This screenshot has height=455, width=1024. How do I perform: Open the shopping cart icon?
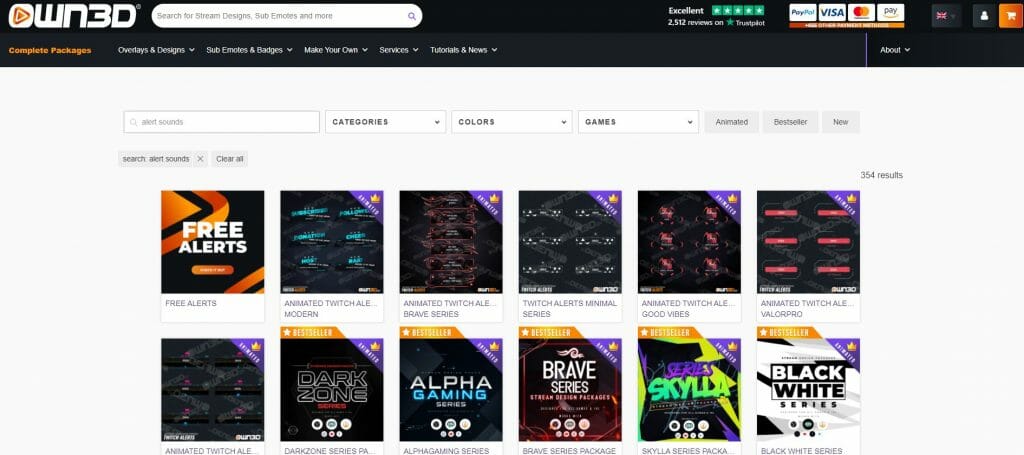[1012, 16]
